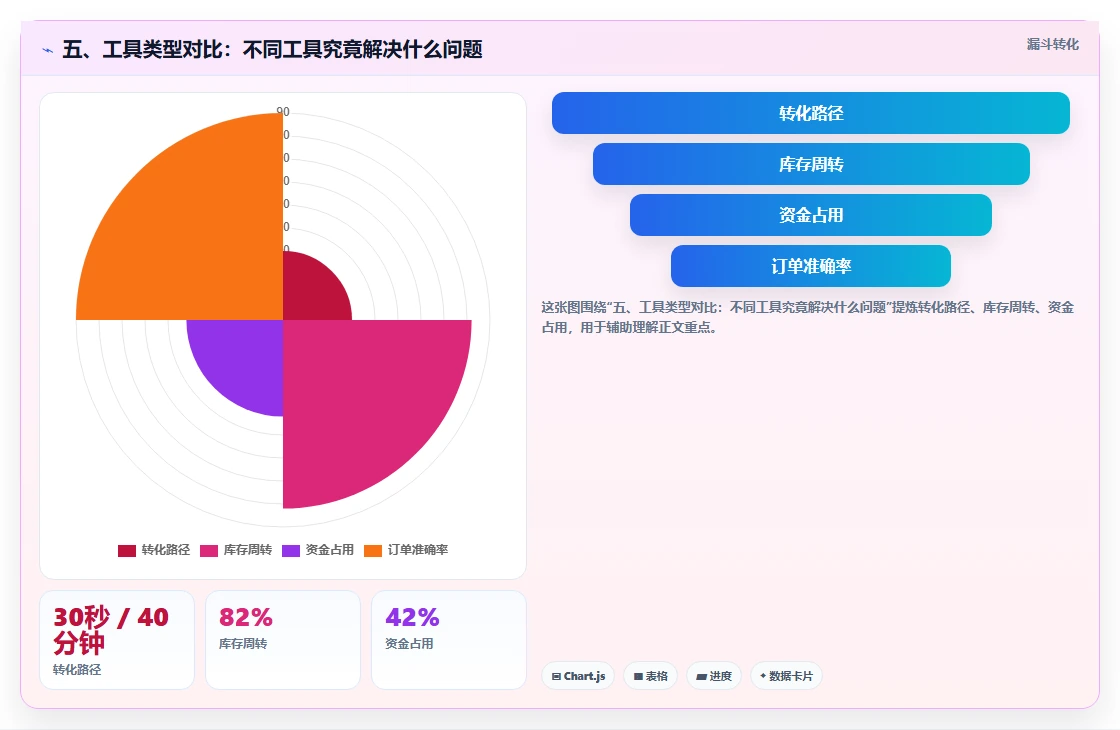Open the 30秒 / 40分钟 data card

pyautogui.click(x=117, y=640)
